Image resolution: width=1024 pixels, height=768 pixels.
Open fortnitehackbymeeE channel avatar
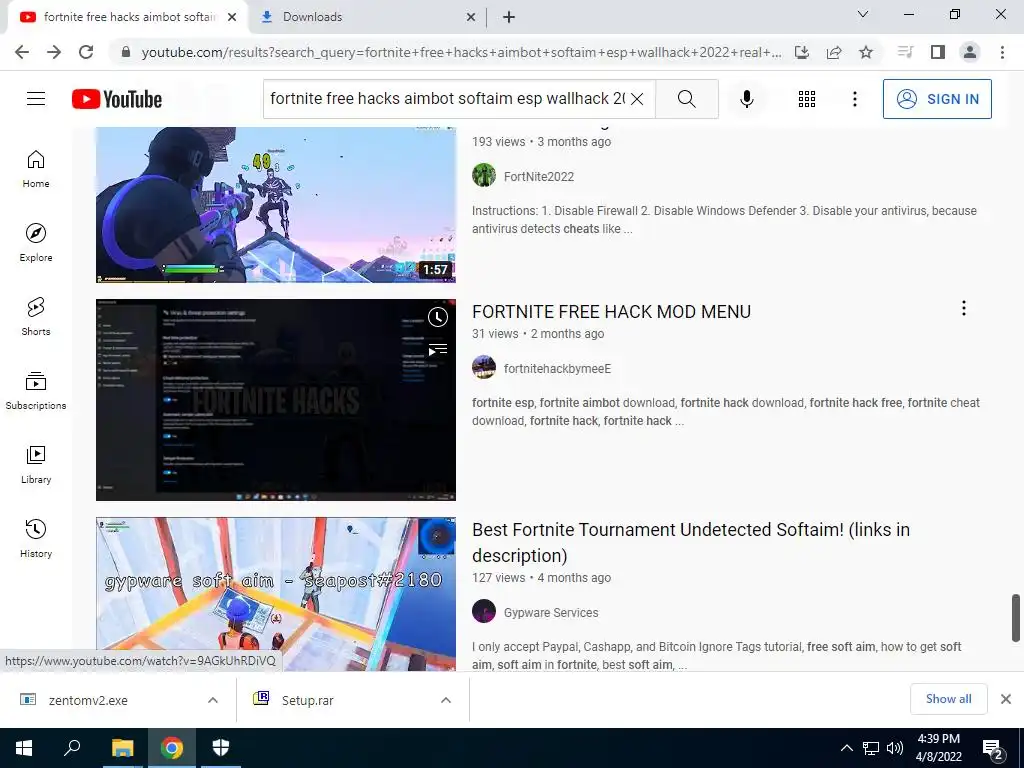(484, 368)
